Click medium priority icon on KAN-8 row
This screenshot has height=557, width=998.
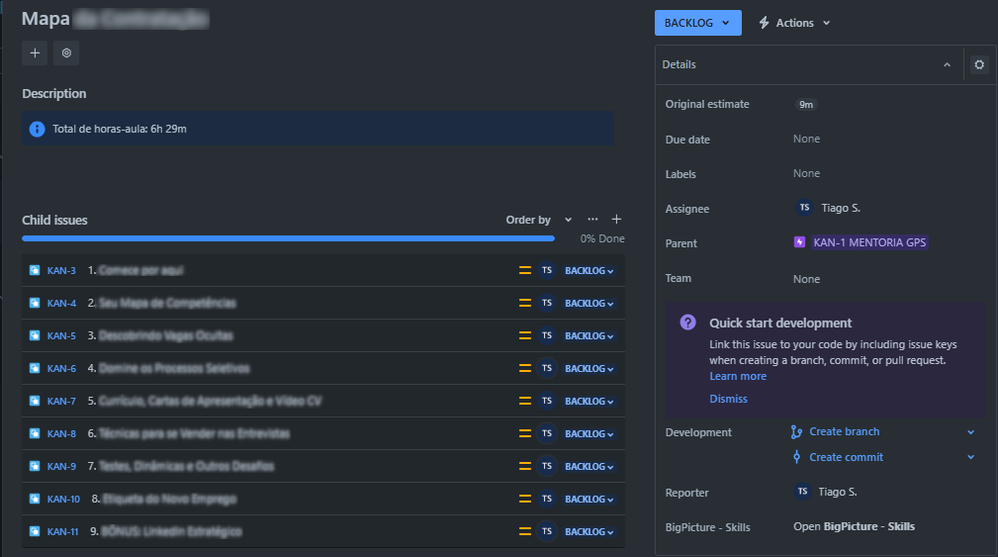coord(524,434)
